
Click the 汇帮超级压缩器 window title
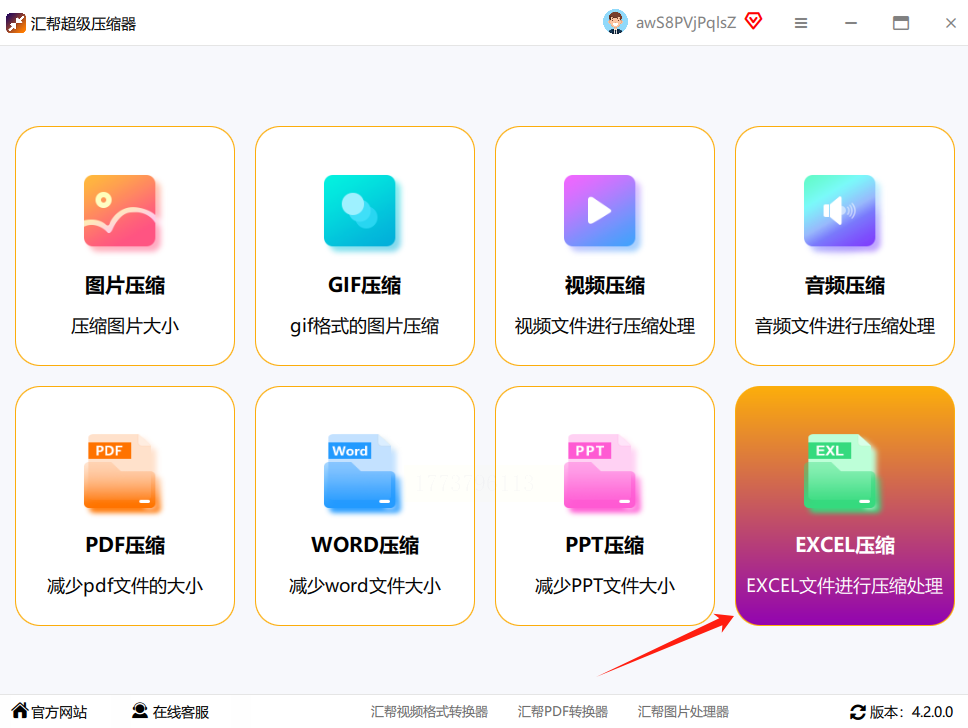coord(83,24)
